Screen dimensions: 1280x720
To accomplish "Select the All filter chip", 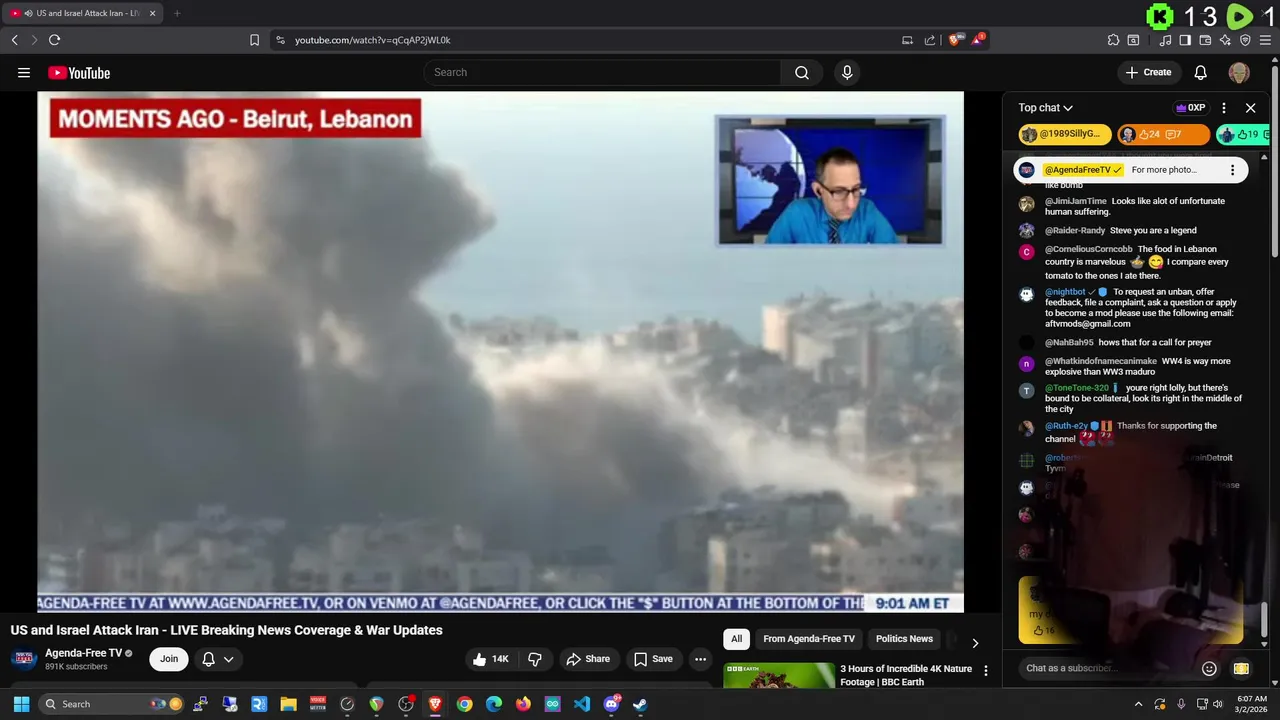I will [x=736, y=639].
